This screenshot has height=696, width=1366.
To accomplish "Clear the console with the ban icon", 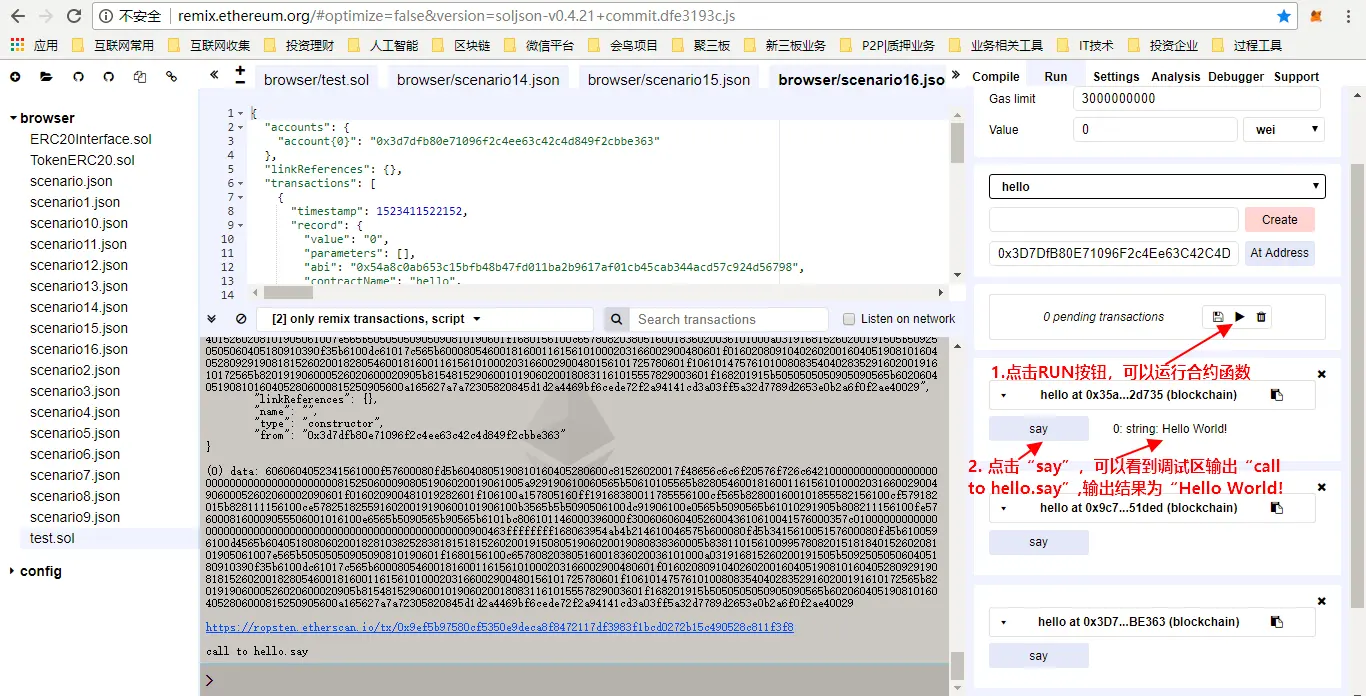I will click(241, 319).
